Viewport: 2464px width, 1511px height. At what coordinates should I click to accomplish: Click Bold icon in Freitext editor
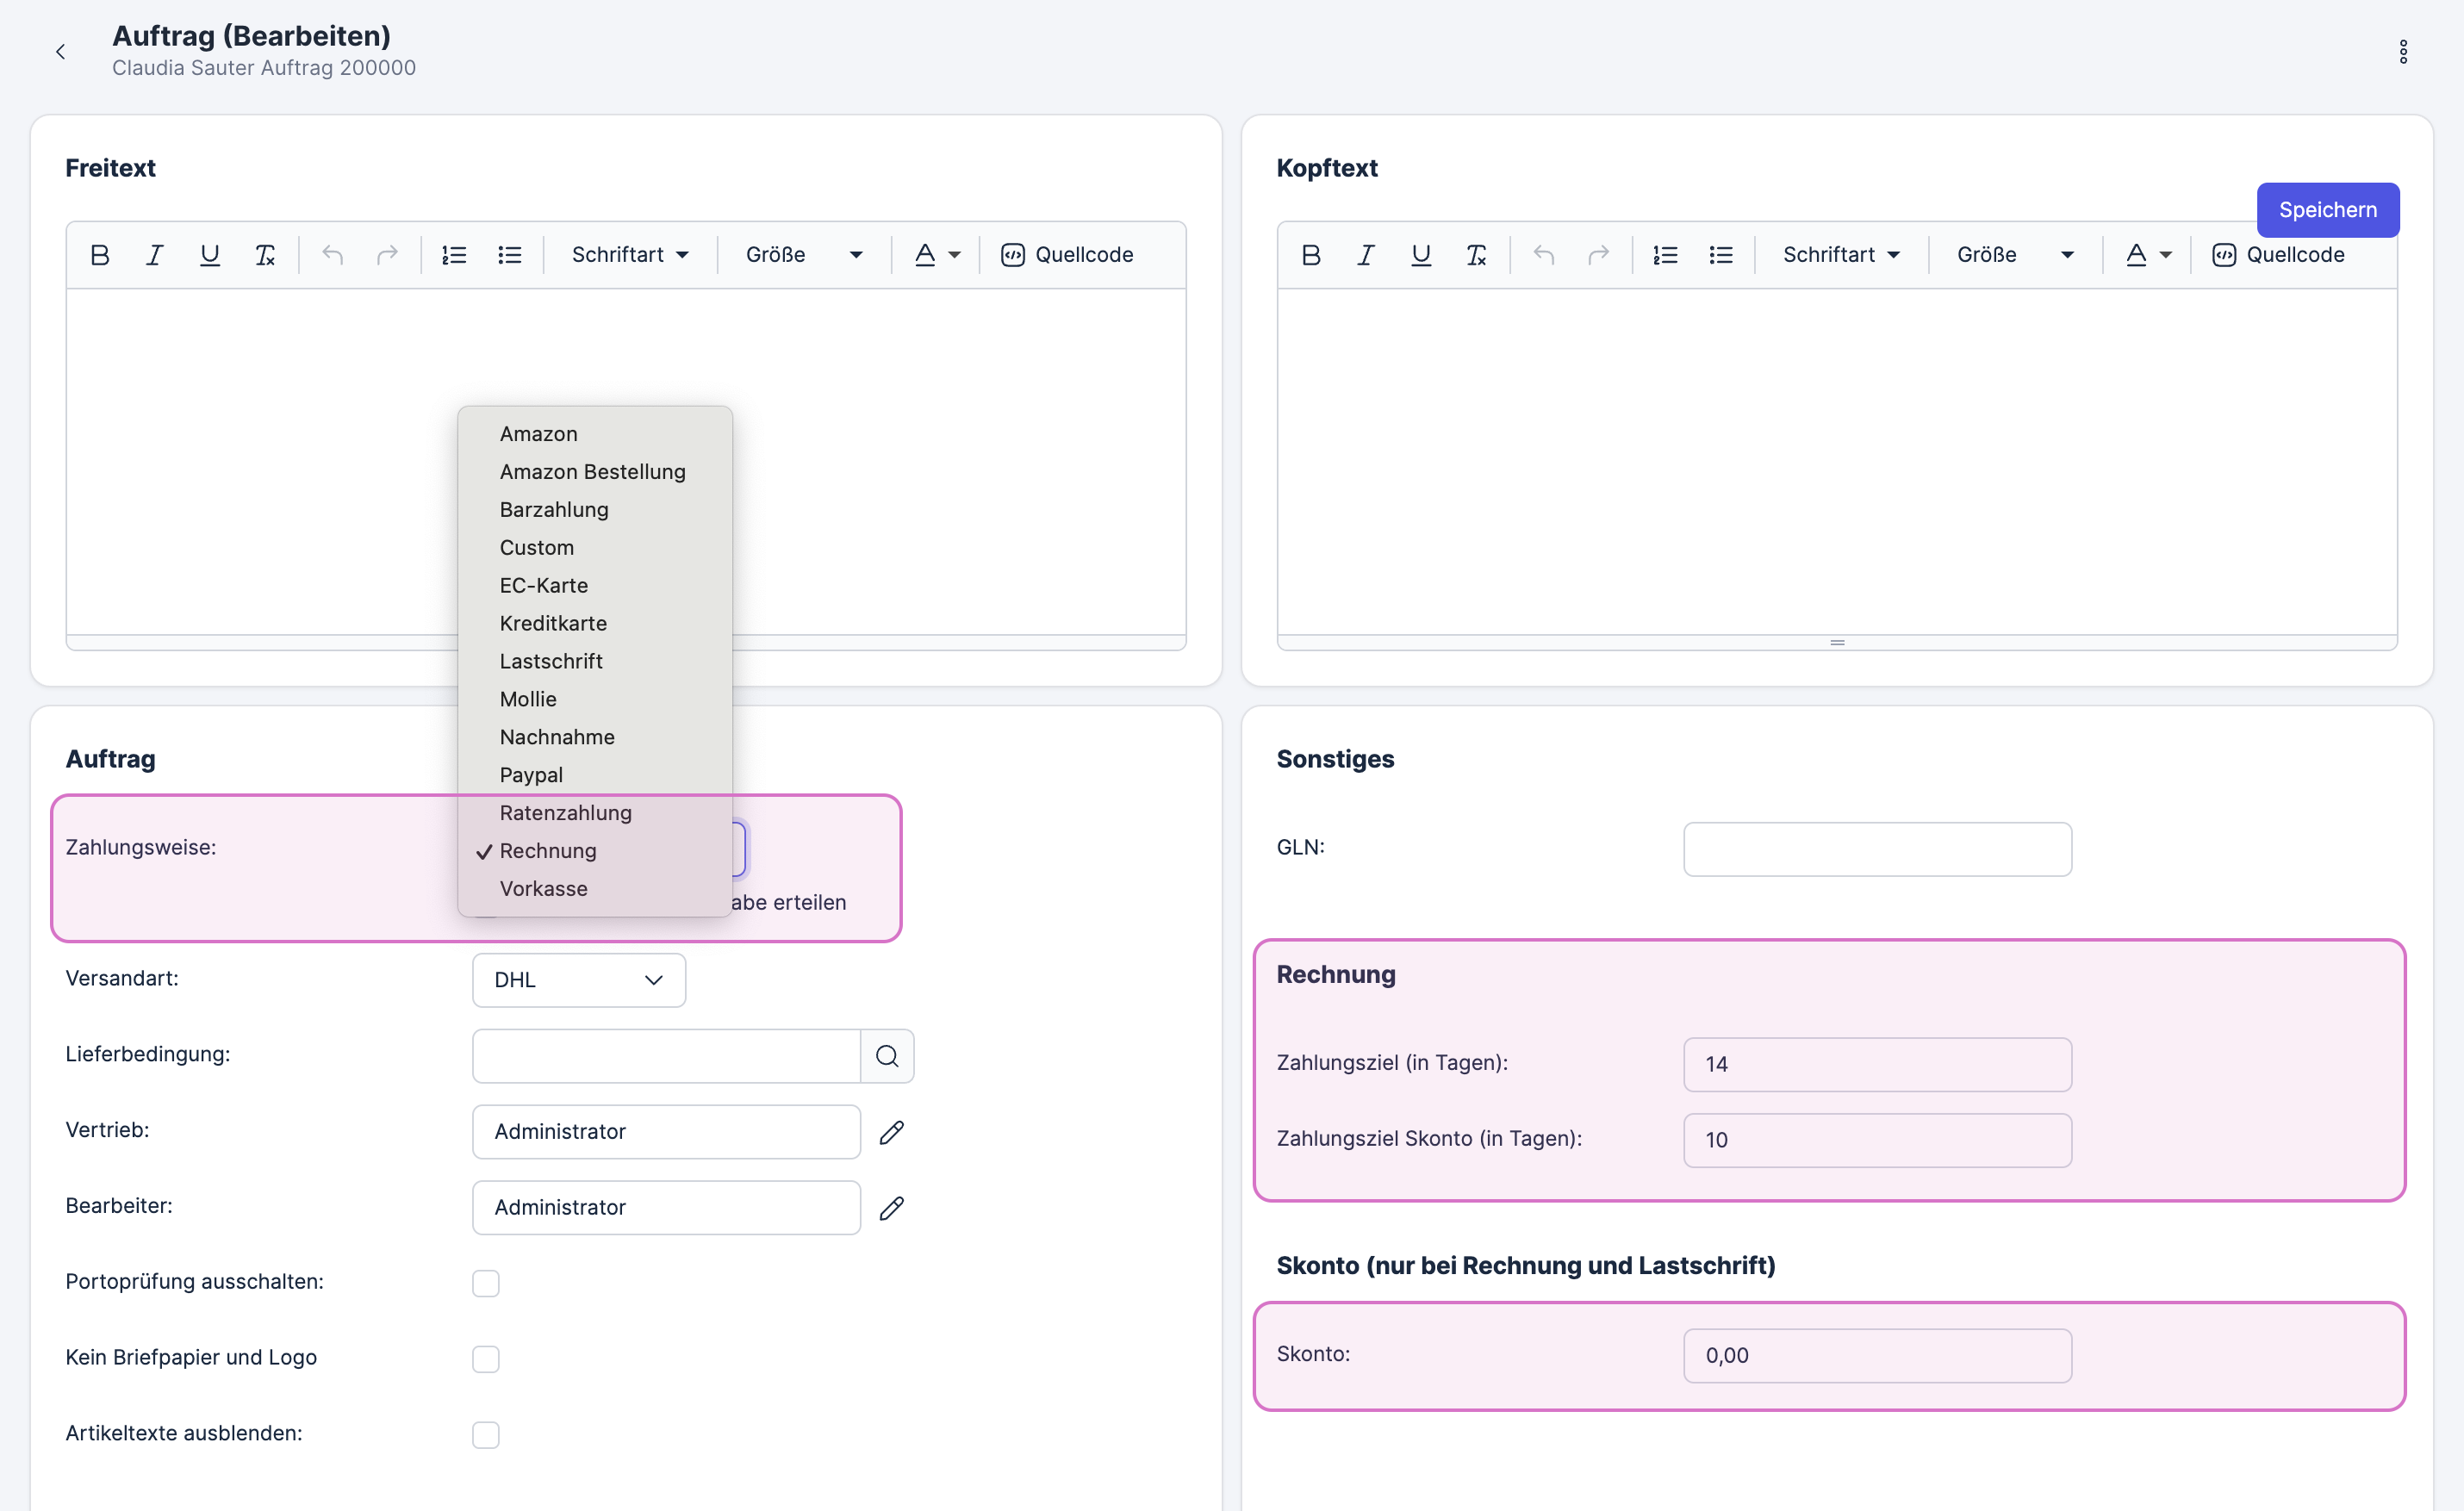99,255
